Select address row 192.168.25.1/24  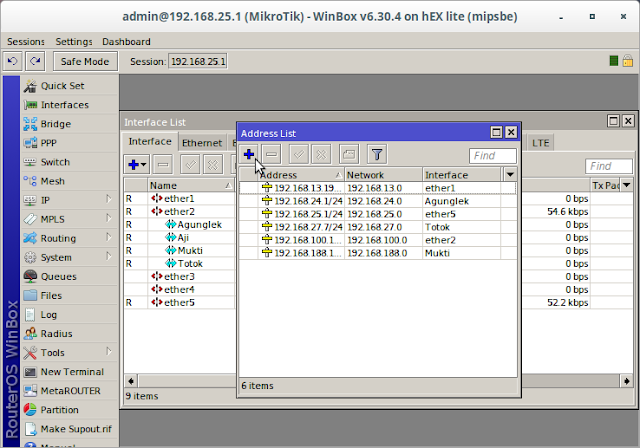click(x=378, y=214)
